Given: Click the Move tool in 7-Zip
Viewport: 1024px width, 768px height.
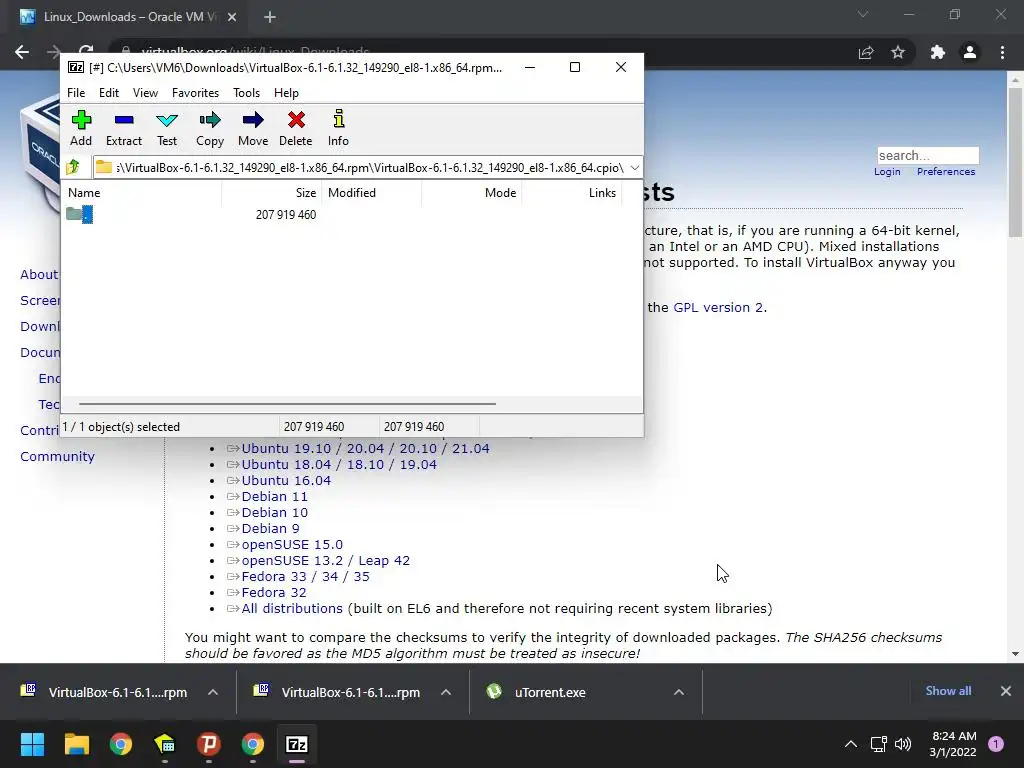Looking at the screenshot, I should pyautogui.click(x=253, y=128).
